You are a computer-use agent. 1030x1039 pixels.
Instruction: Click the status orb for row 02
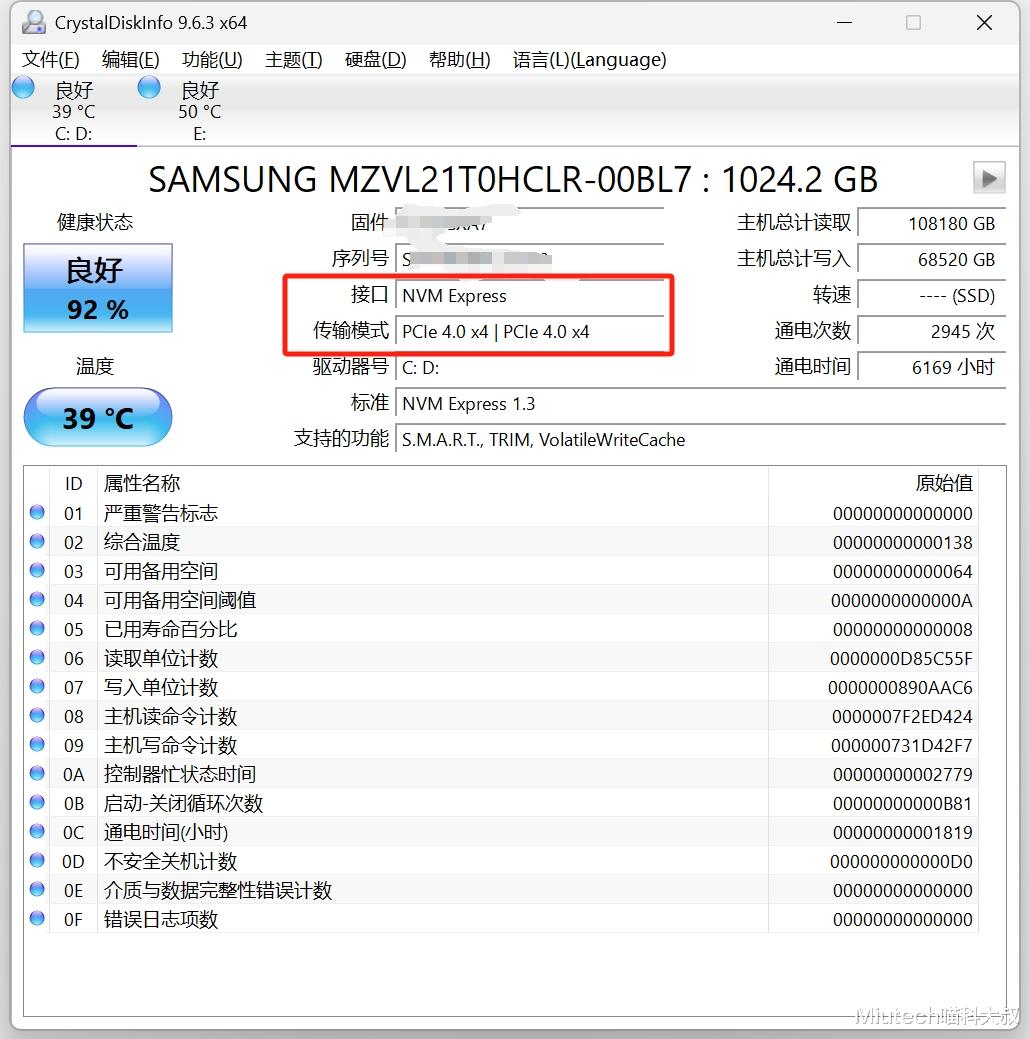tap(37, 541)
